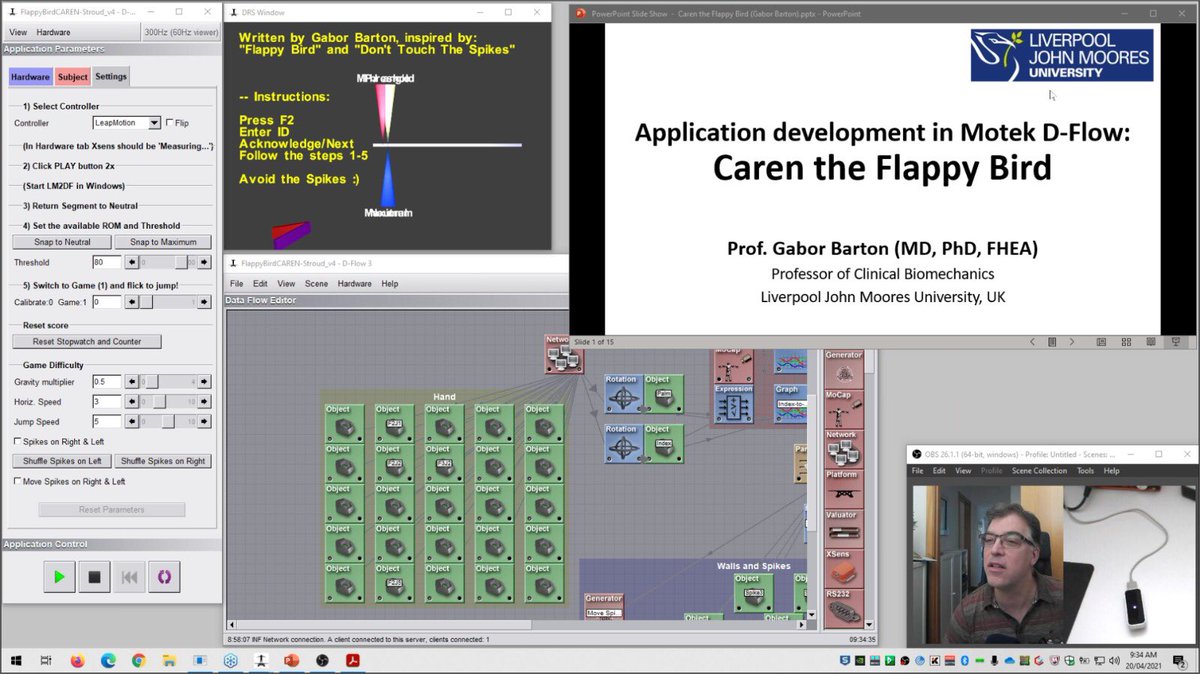The width and height of the screenshot is (1200, 674).
Task: Open Firefox from the Windows taskbar
Action: point(77,661)
